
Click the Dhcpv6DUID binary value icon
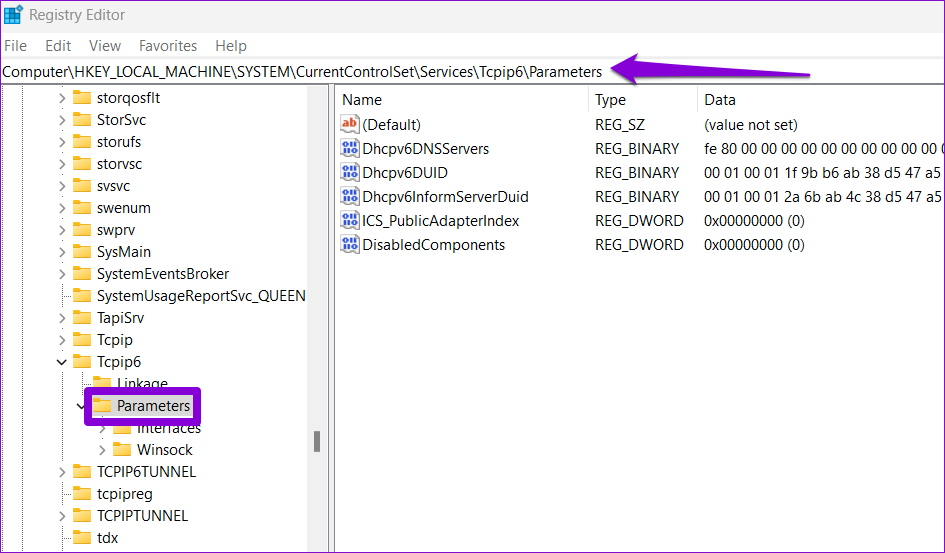pos(350,173)
